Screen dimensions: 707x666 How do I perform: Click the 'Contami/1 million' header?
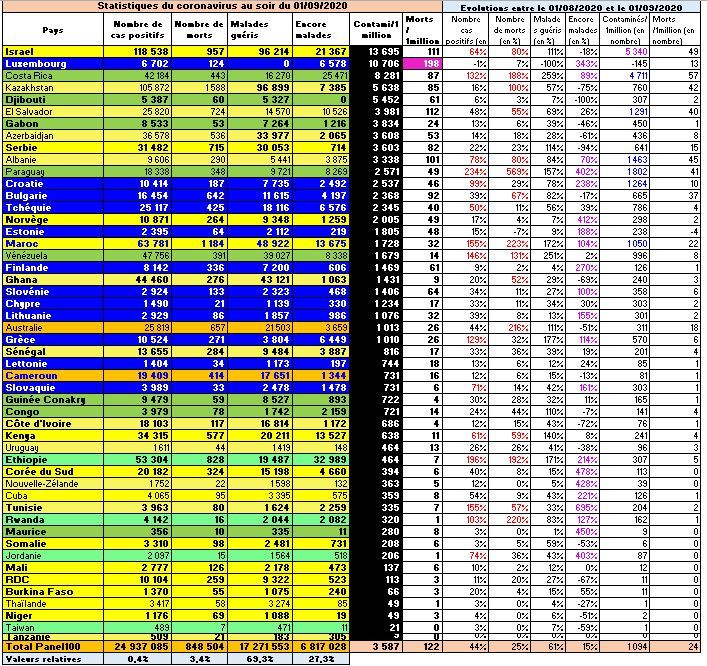[x=376, y=30]
